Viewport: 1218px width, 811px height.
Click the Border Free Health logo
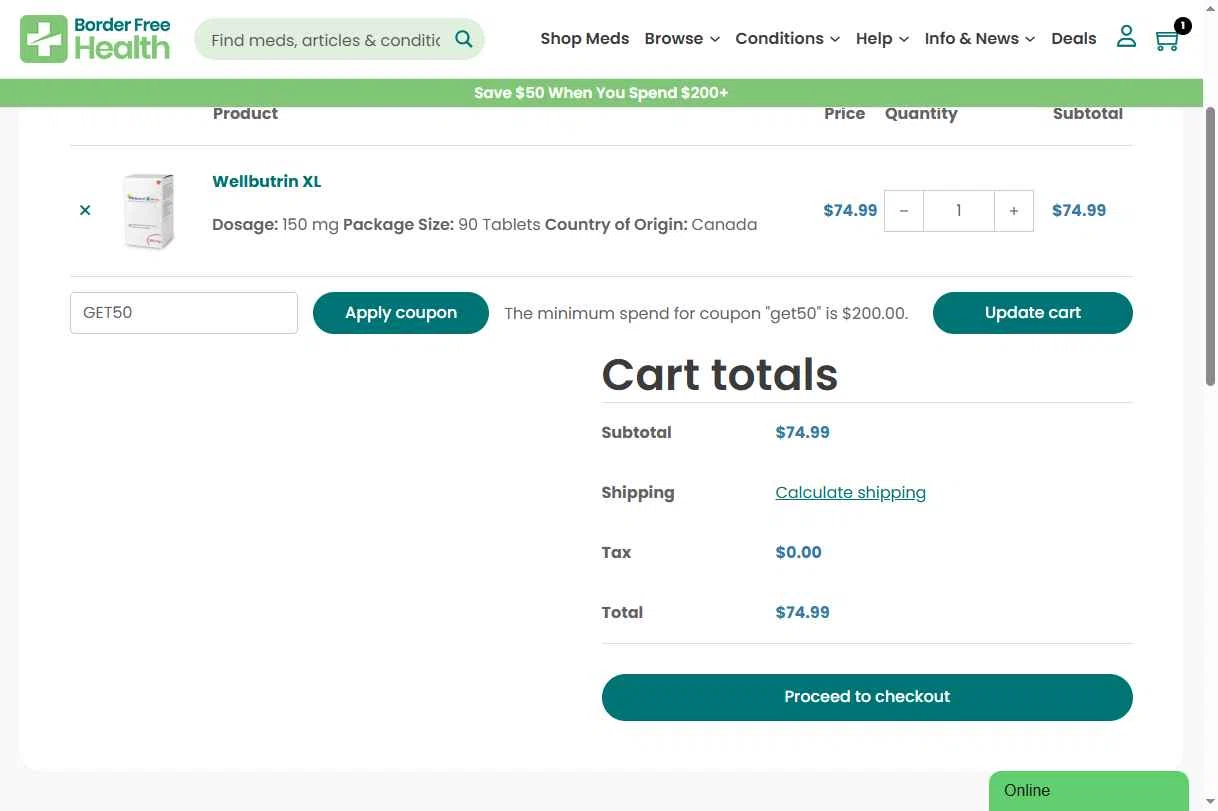point(95,39)
